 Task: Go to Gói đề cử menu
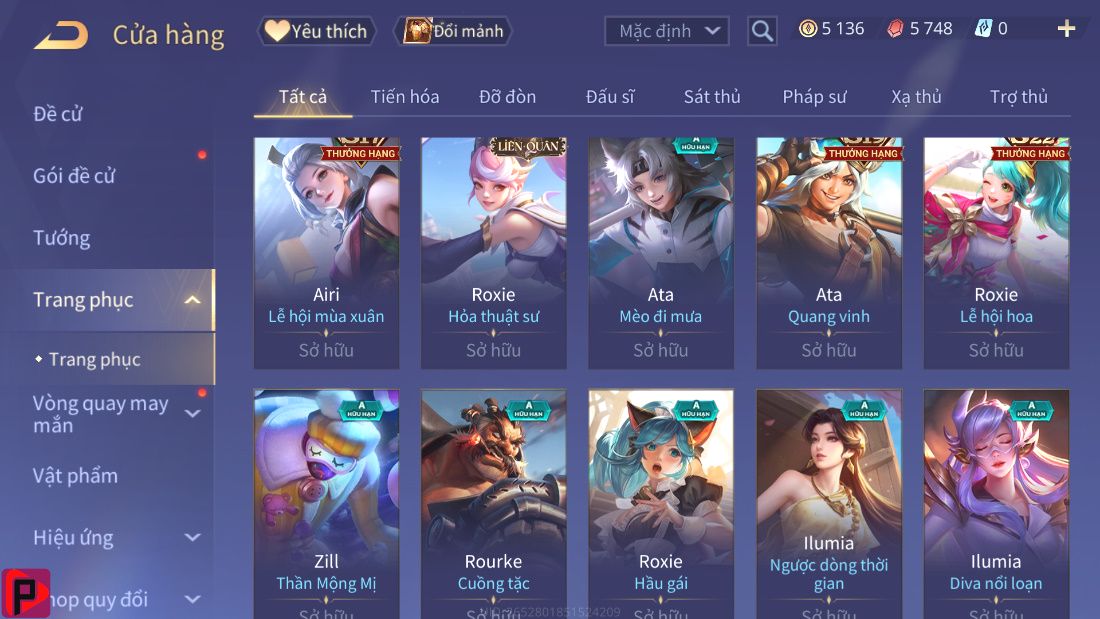pyautogui.click(x=74, y=175)
